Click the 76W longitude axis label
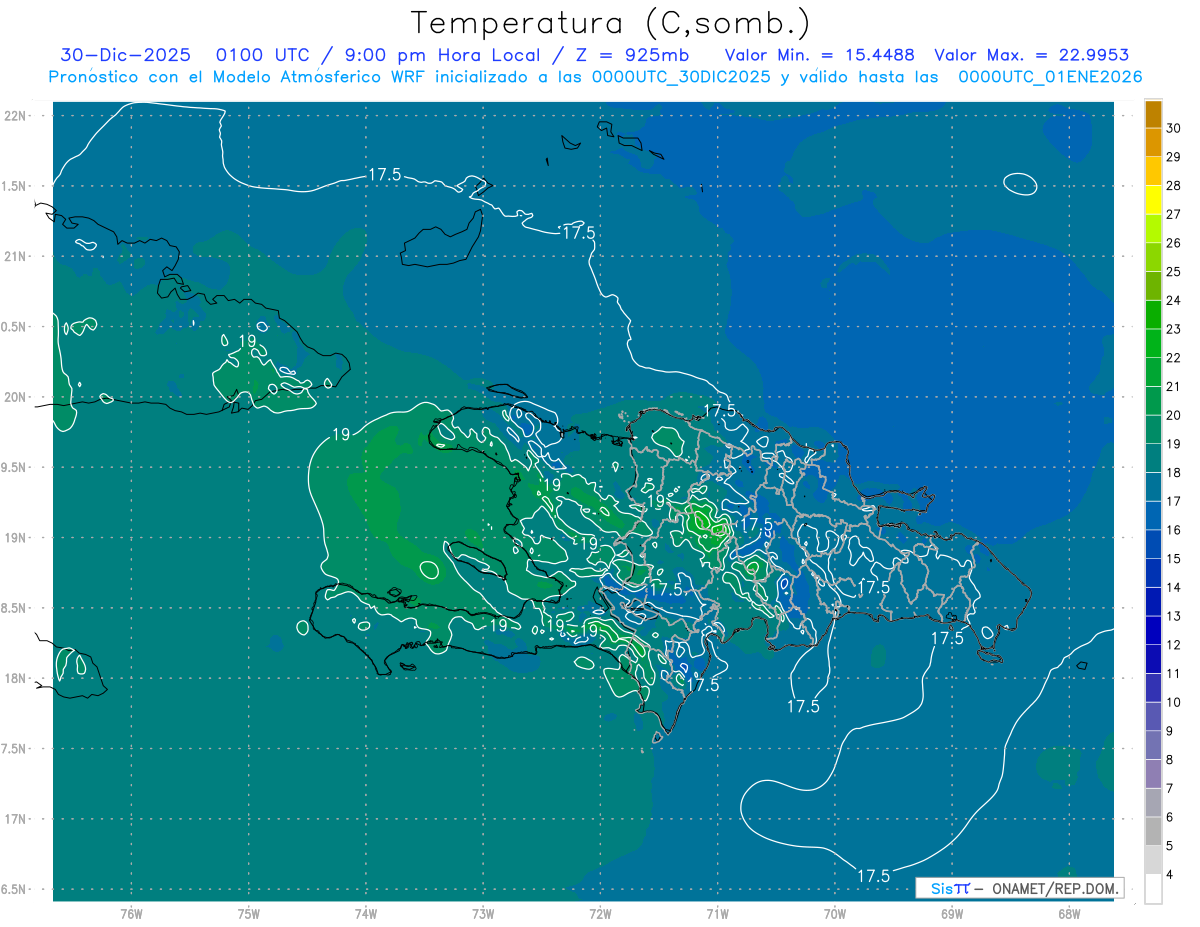This screenshot has height=927, width=1200. 131,913
